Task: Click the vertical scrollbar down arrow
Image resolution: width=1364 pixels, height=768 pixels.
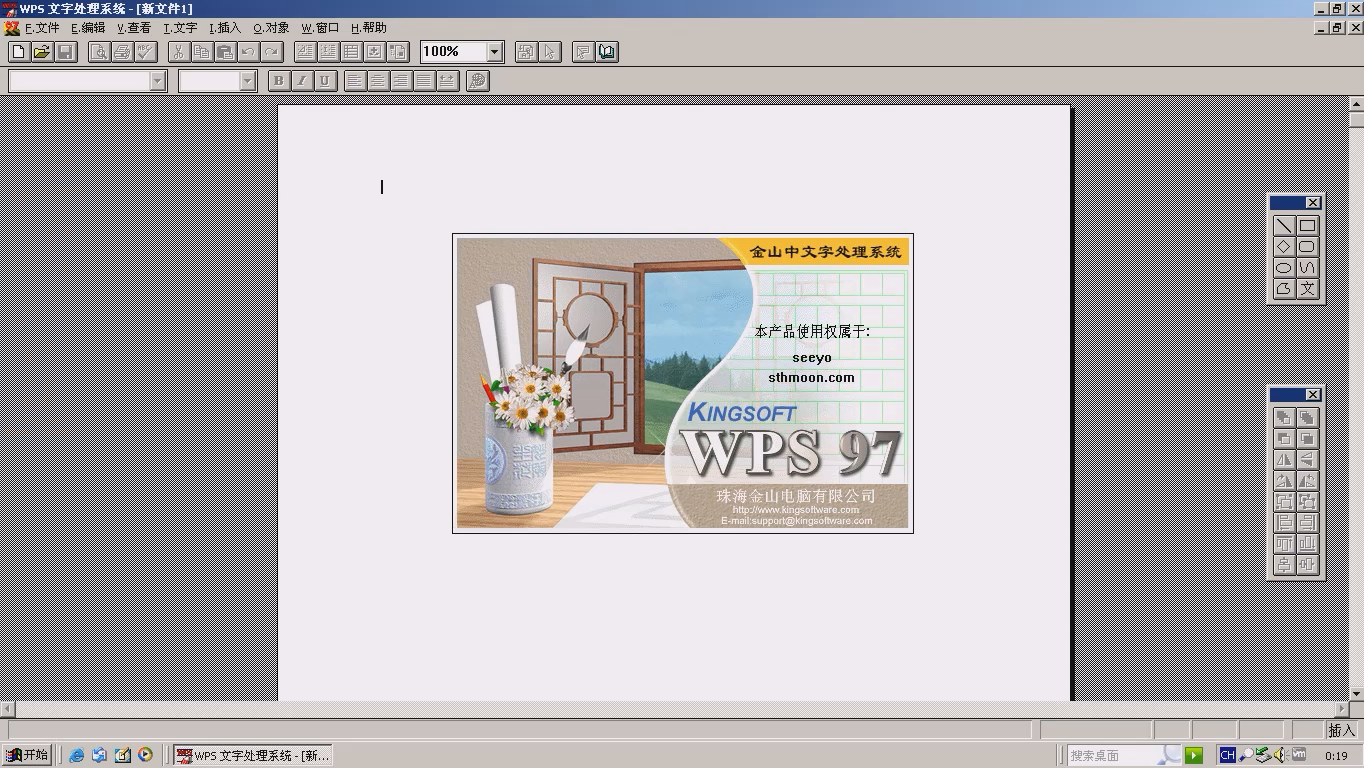Action: click(1357, 694)
